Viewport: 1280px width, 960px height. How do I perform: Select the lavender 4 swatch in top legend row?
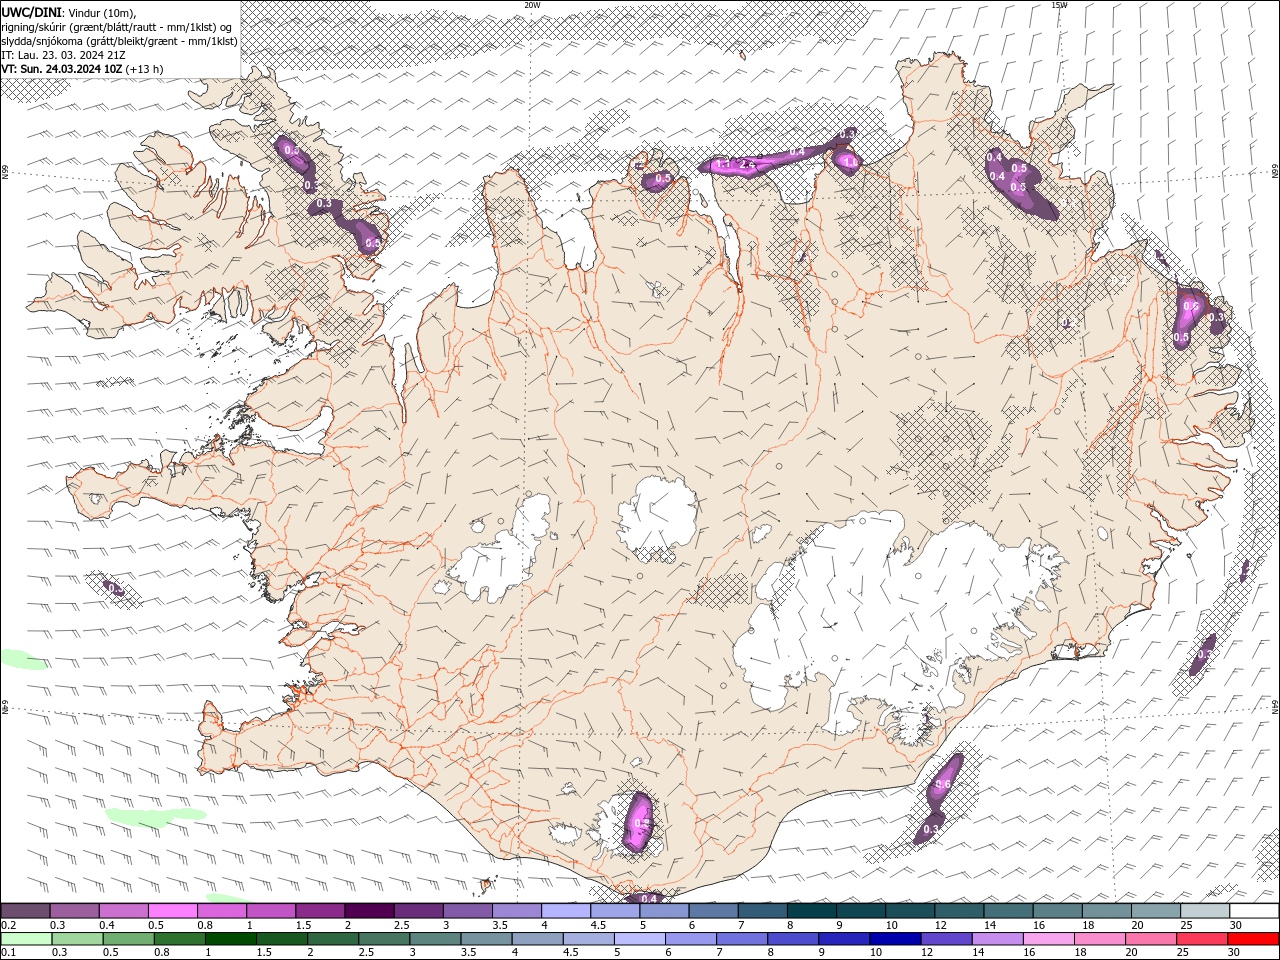click(565, 911)
